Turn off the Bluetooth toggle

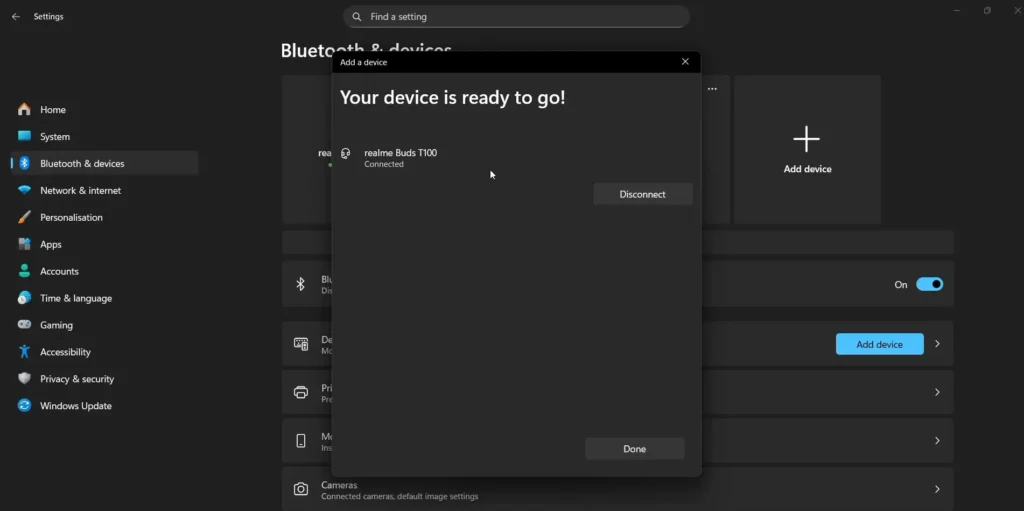click(929, 284)
